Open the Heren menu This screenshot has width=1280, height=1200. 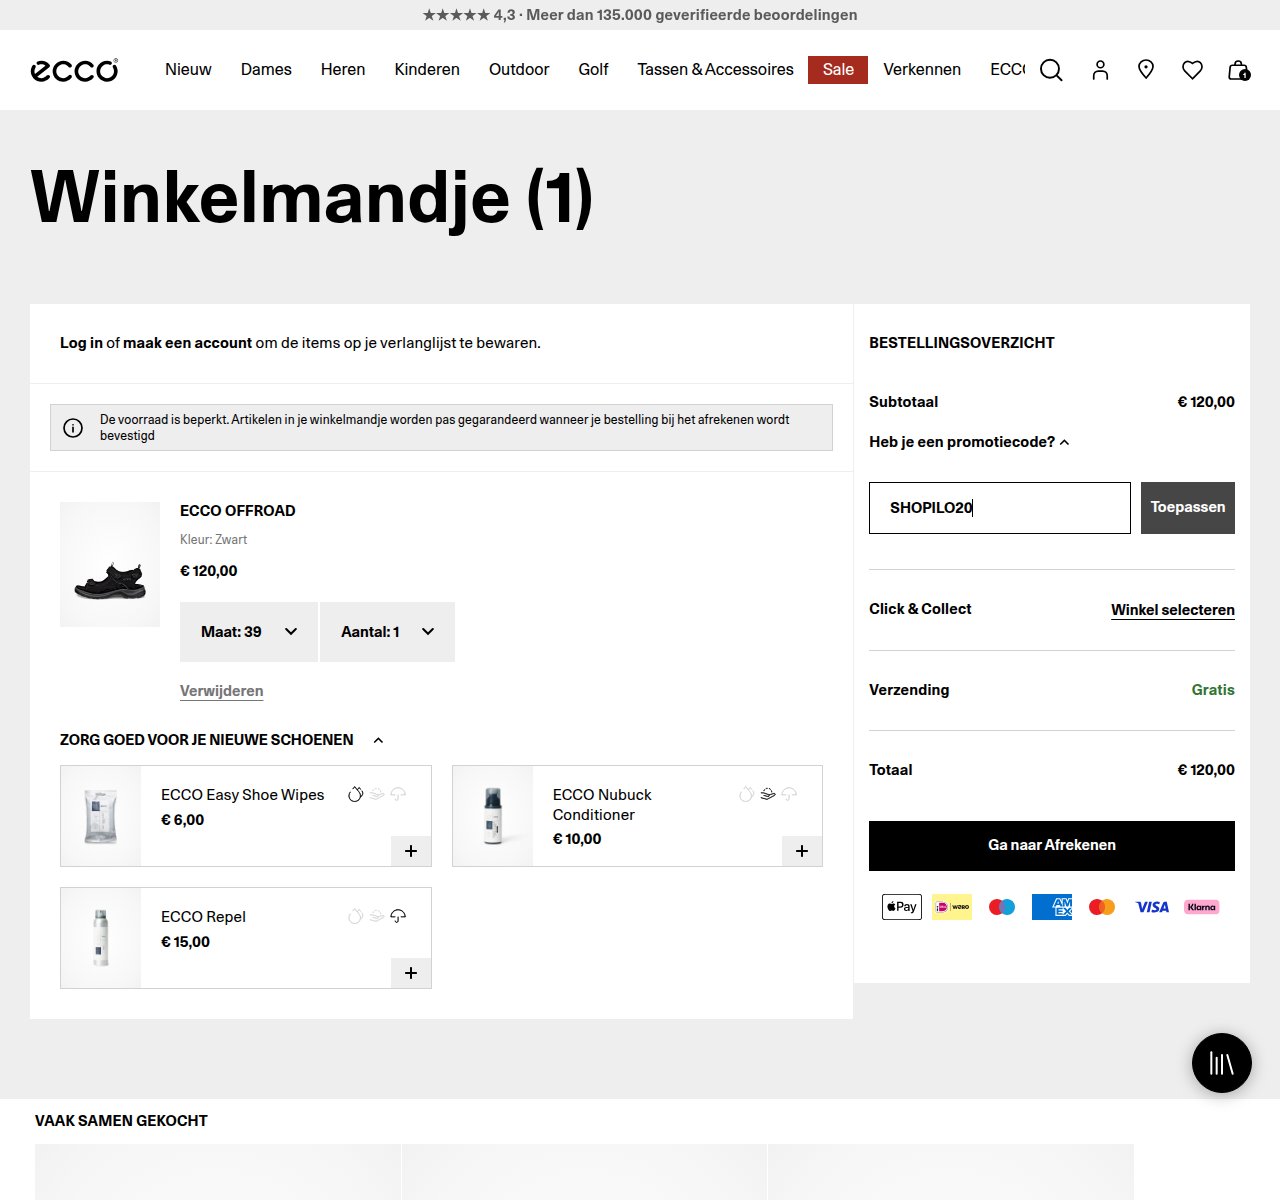pyautogui.click(x=343, y=69)
